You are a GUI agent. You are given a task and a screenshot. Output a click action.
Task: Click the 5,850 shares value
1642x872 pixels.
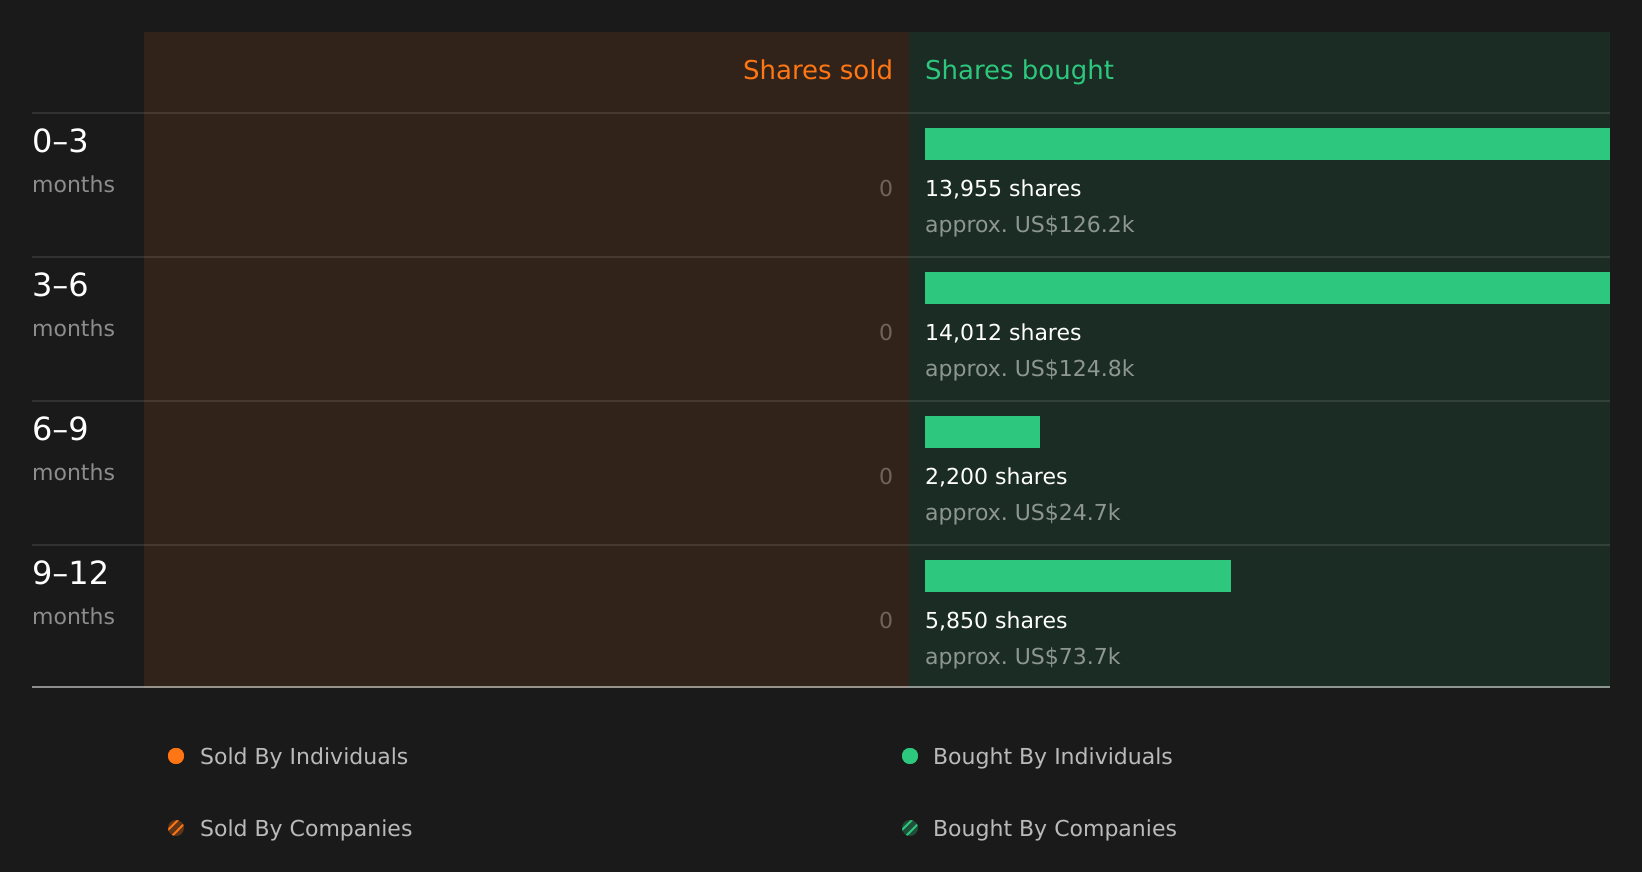(x=996, y=621)
